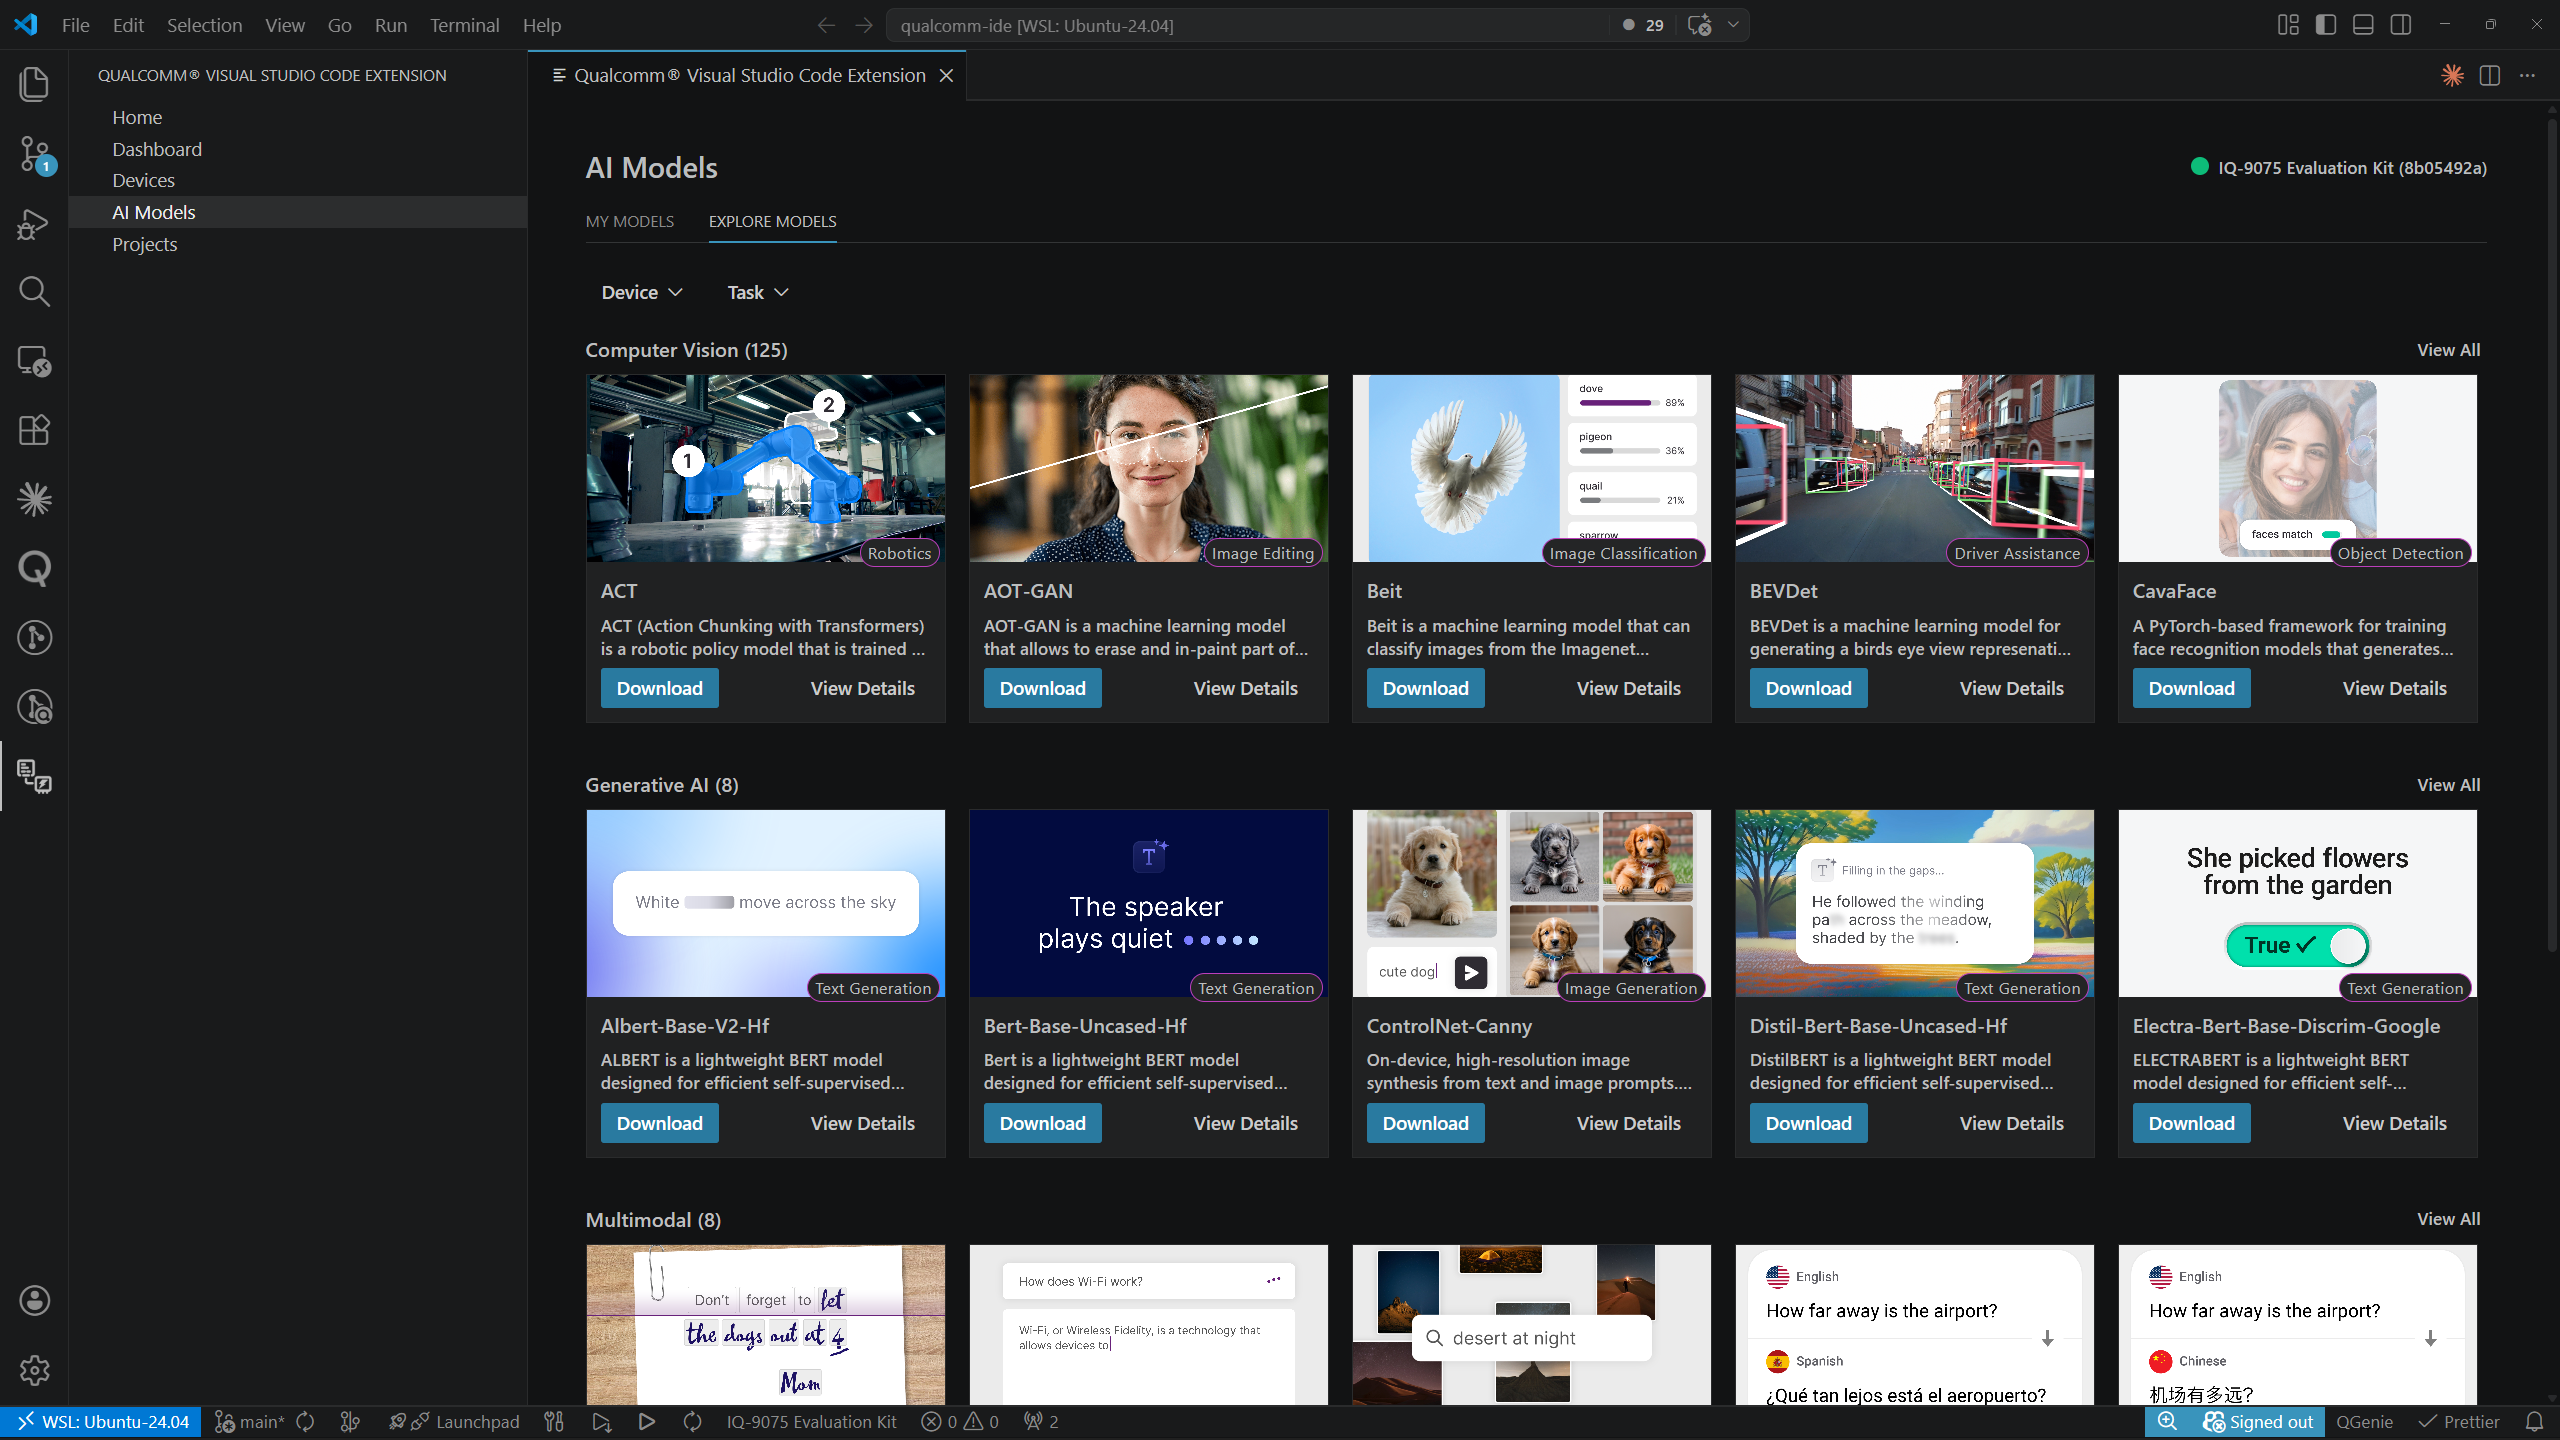Expand the Task filter dropdown

pyautogui.click(x=758, y=292)
